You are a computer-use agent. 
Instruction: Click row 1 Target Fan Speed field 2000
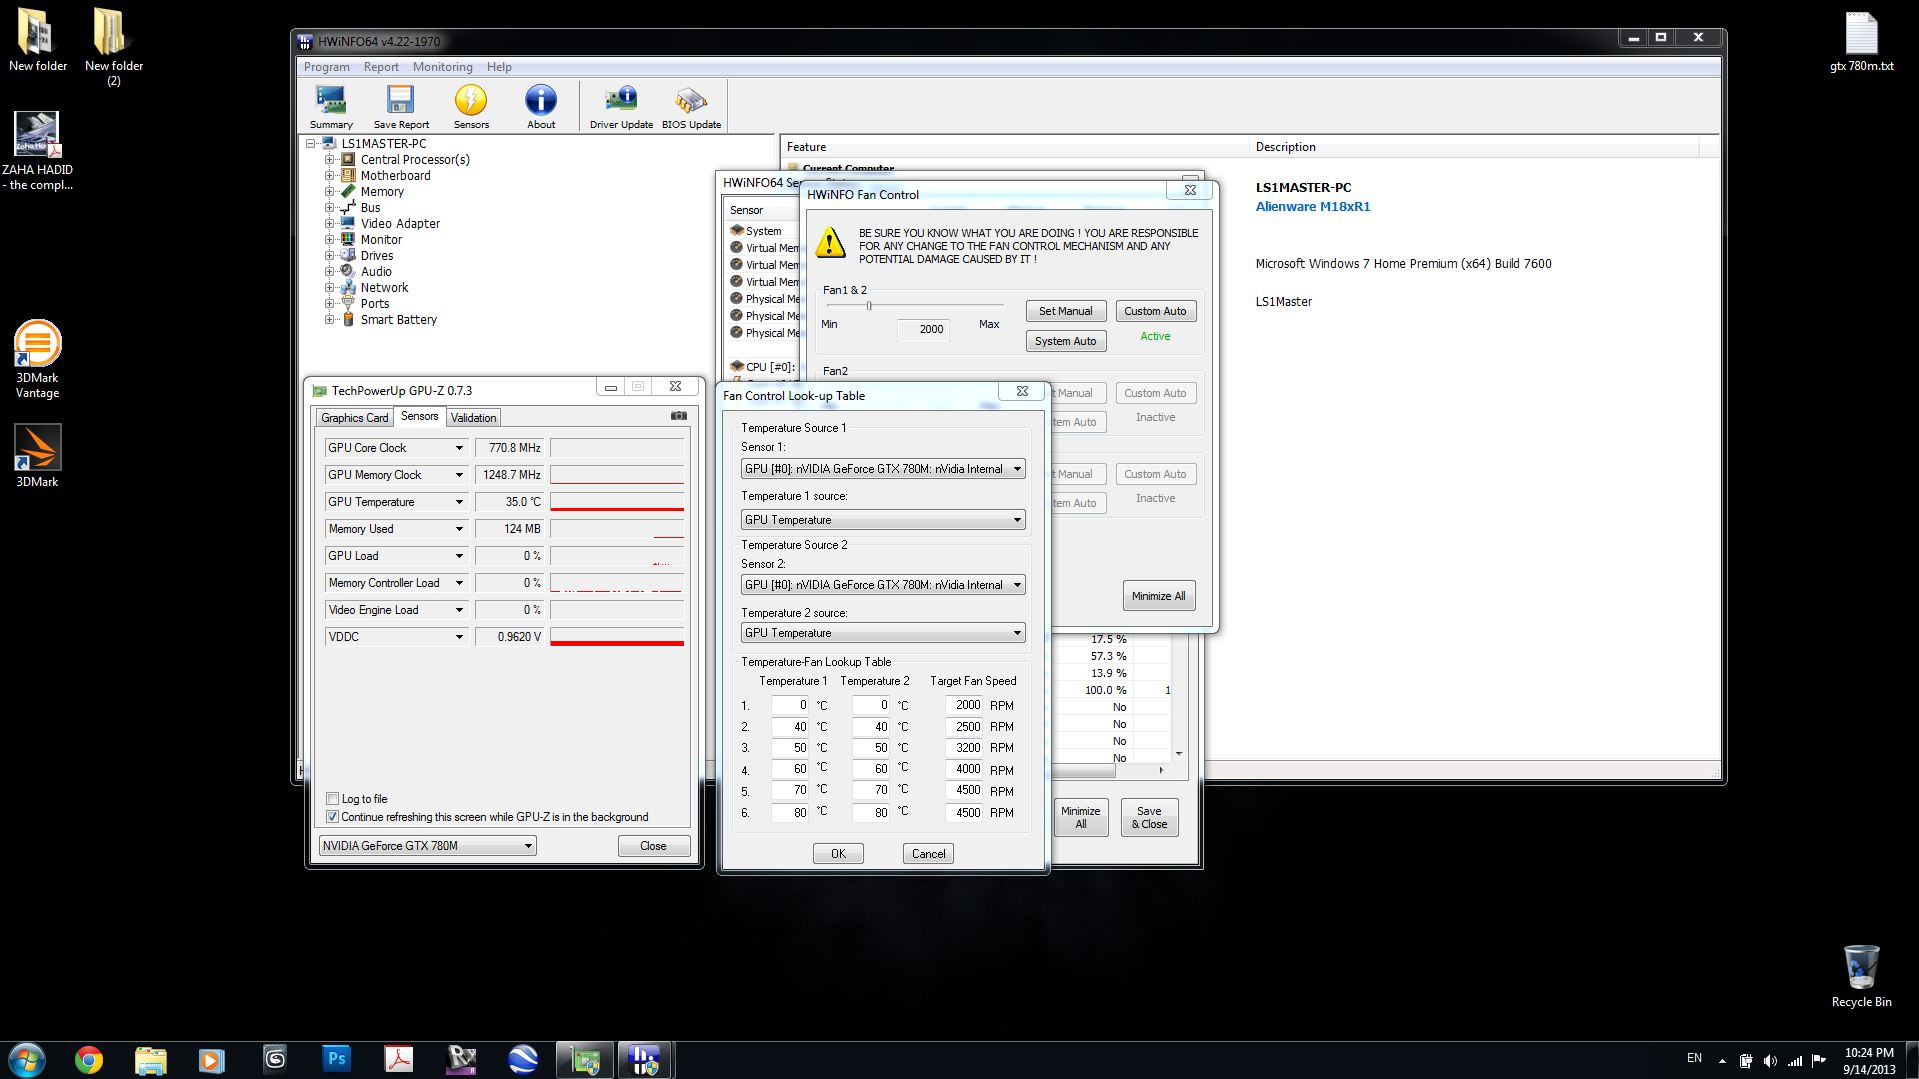click(x=964, y=705)
